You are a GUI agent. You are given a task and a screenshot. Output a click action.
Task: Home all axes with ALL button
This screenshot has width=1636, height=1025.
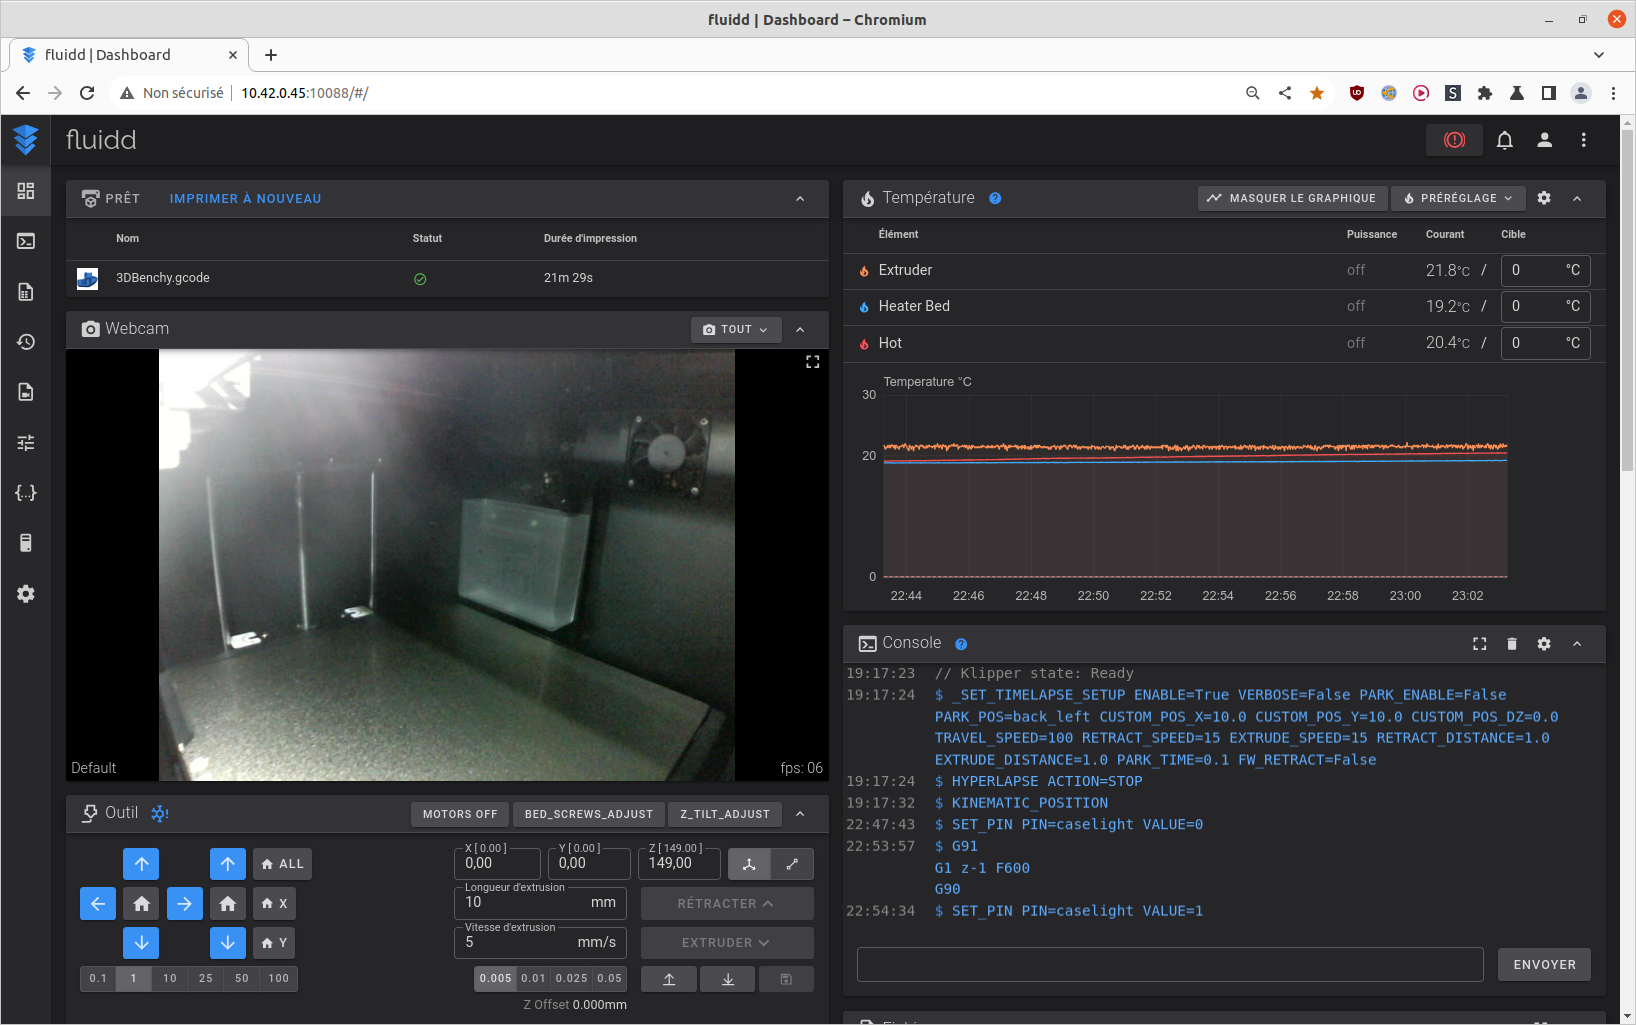pos(282,864)
